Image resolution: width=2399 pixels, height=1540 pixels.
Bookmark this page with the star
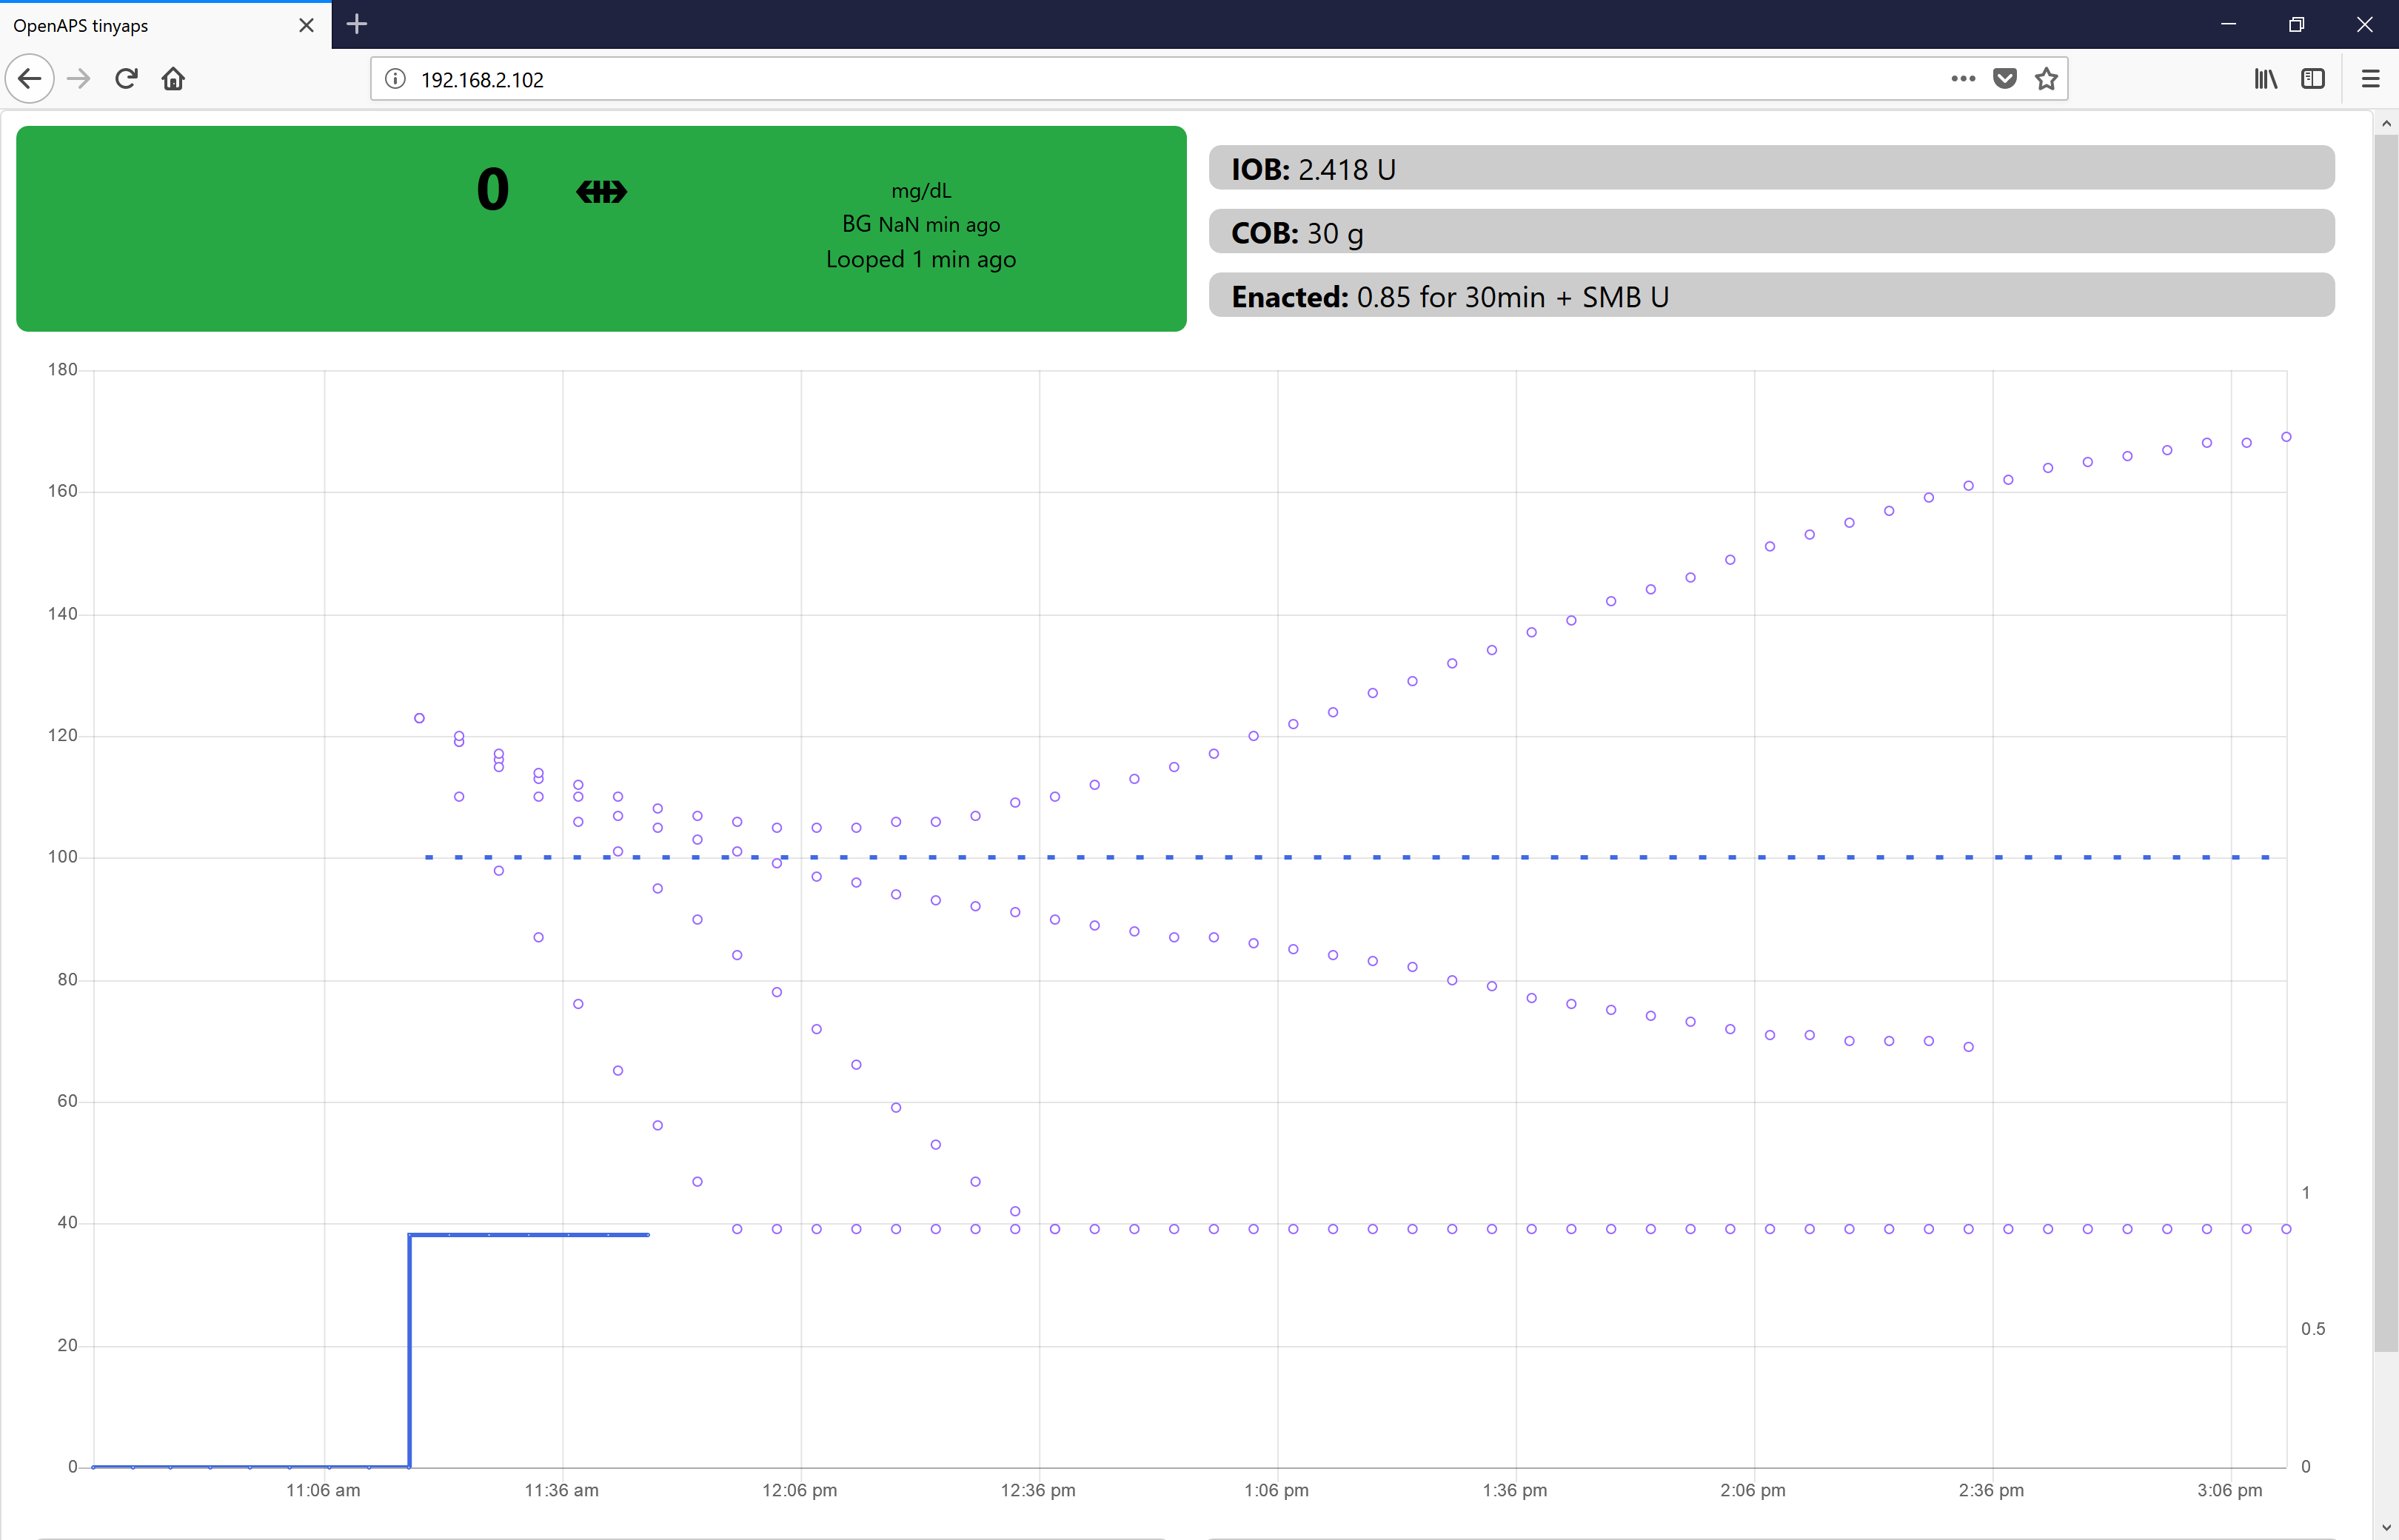coord(2046,79)
